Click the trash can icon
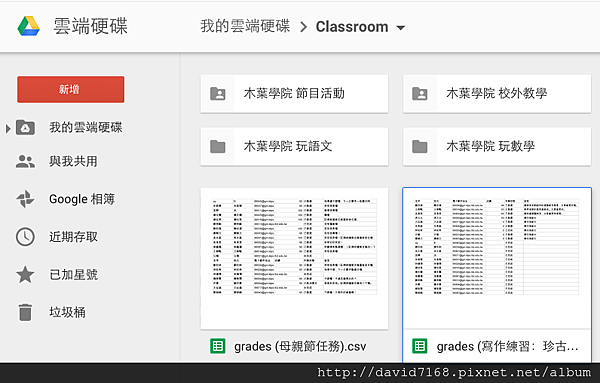This screenshot has height=383, width=600. coord(25,312)
